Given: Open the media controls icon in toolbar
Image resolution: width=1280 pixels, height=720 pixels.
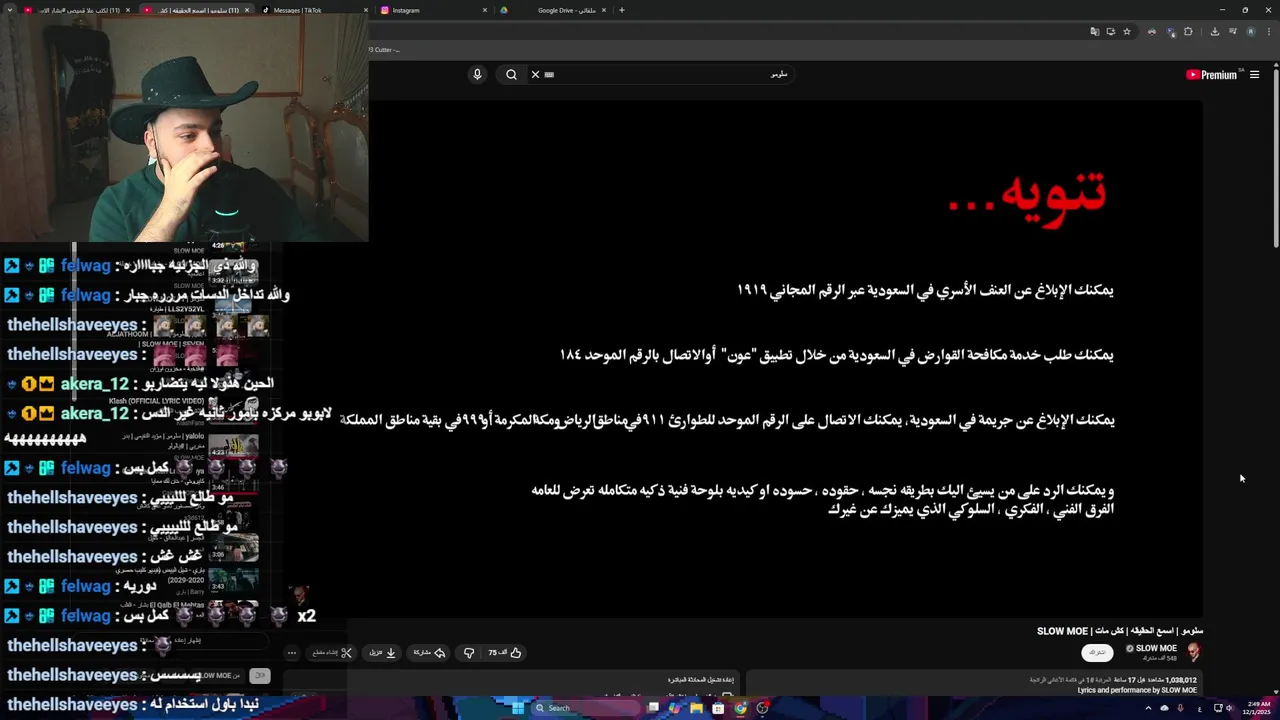Looking at the screenshot, I should point(1232,31).
